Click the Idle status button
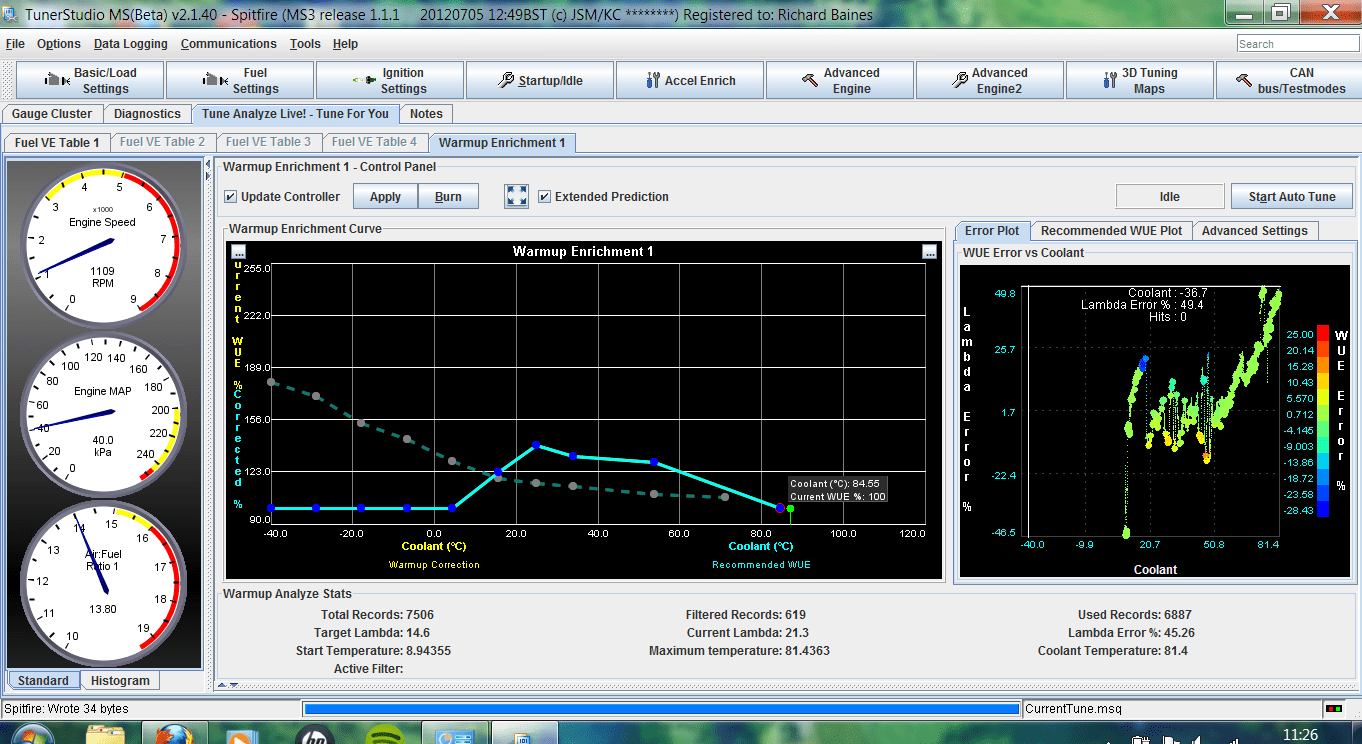Screen dimensions: 1362x744 pos(1170,196)
